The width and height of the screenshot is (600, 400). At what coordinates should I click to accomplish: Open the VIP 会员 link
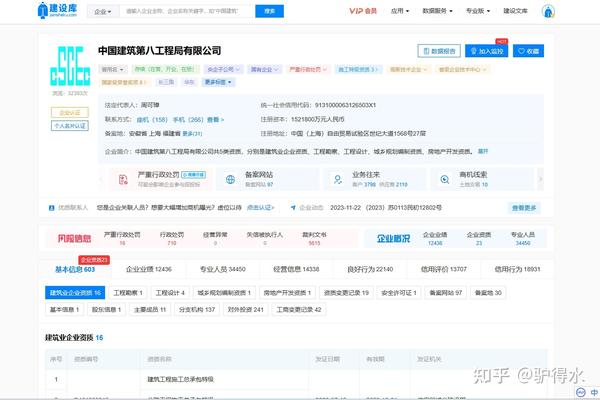pos(363,11)
